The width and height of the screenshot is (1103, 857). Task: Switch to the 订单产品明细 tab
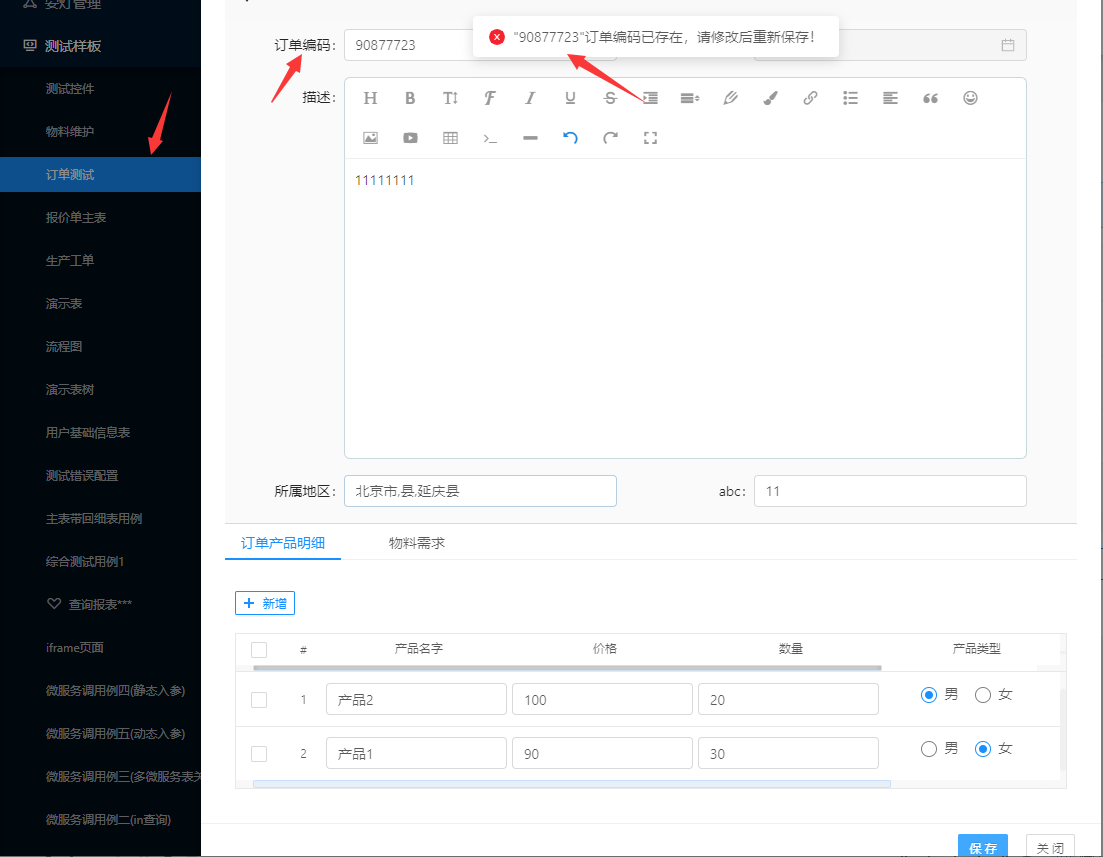(283, 543)
